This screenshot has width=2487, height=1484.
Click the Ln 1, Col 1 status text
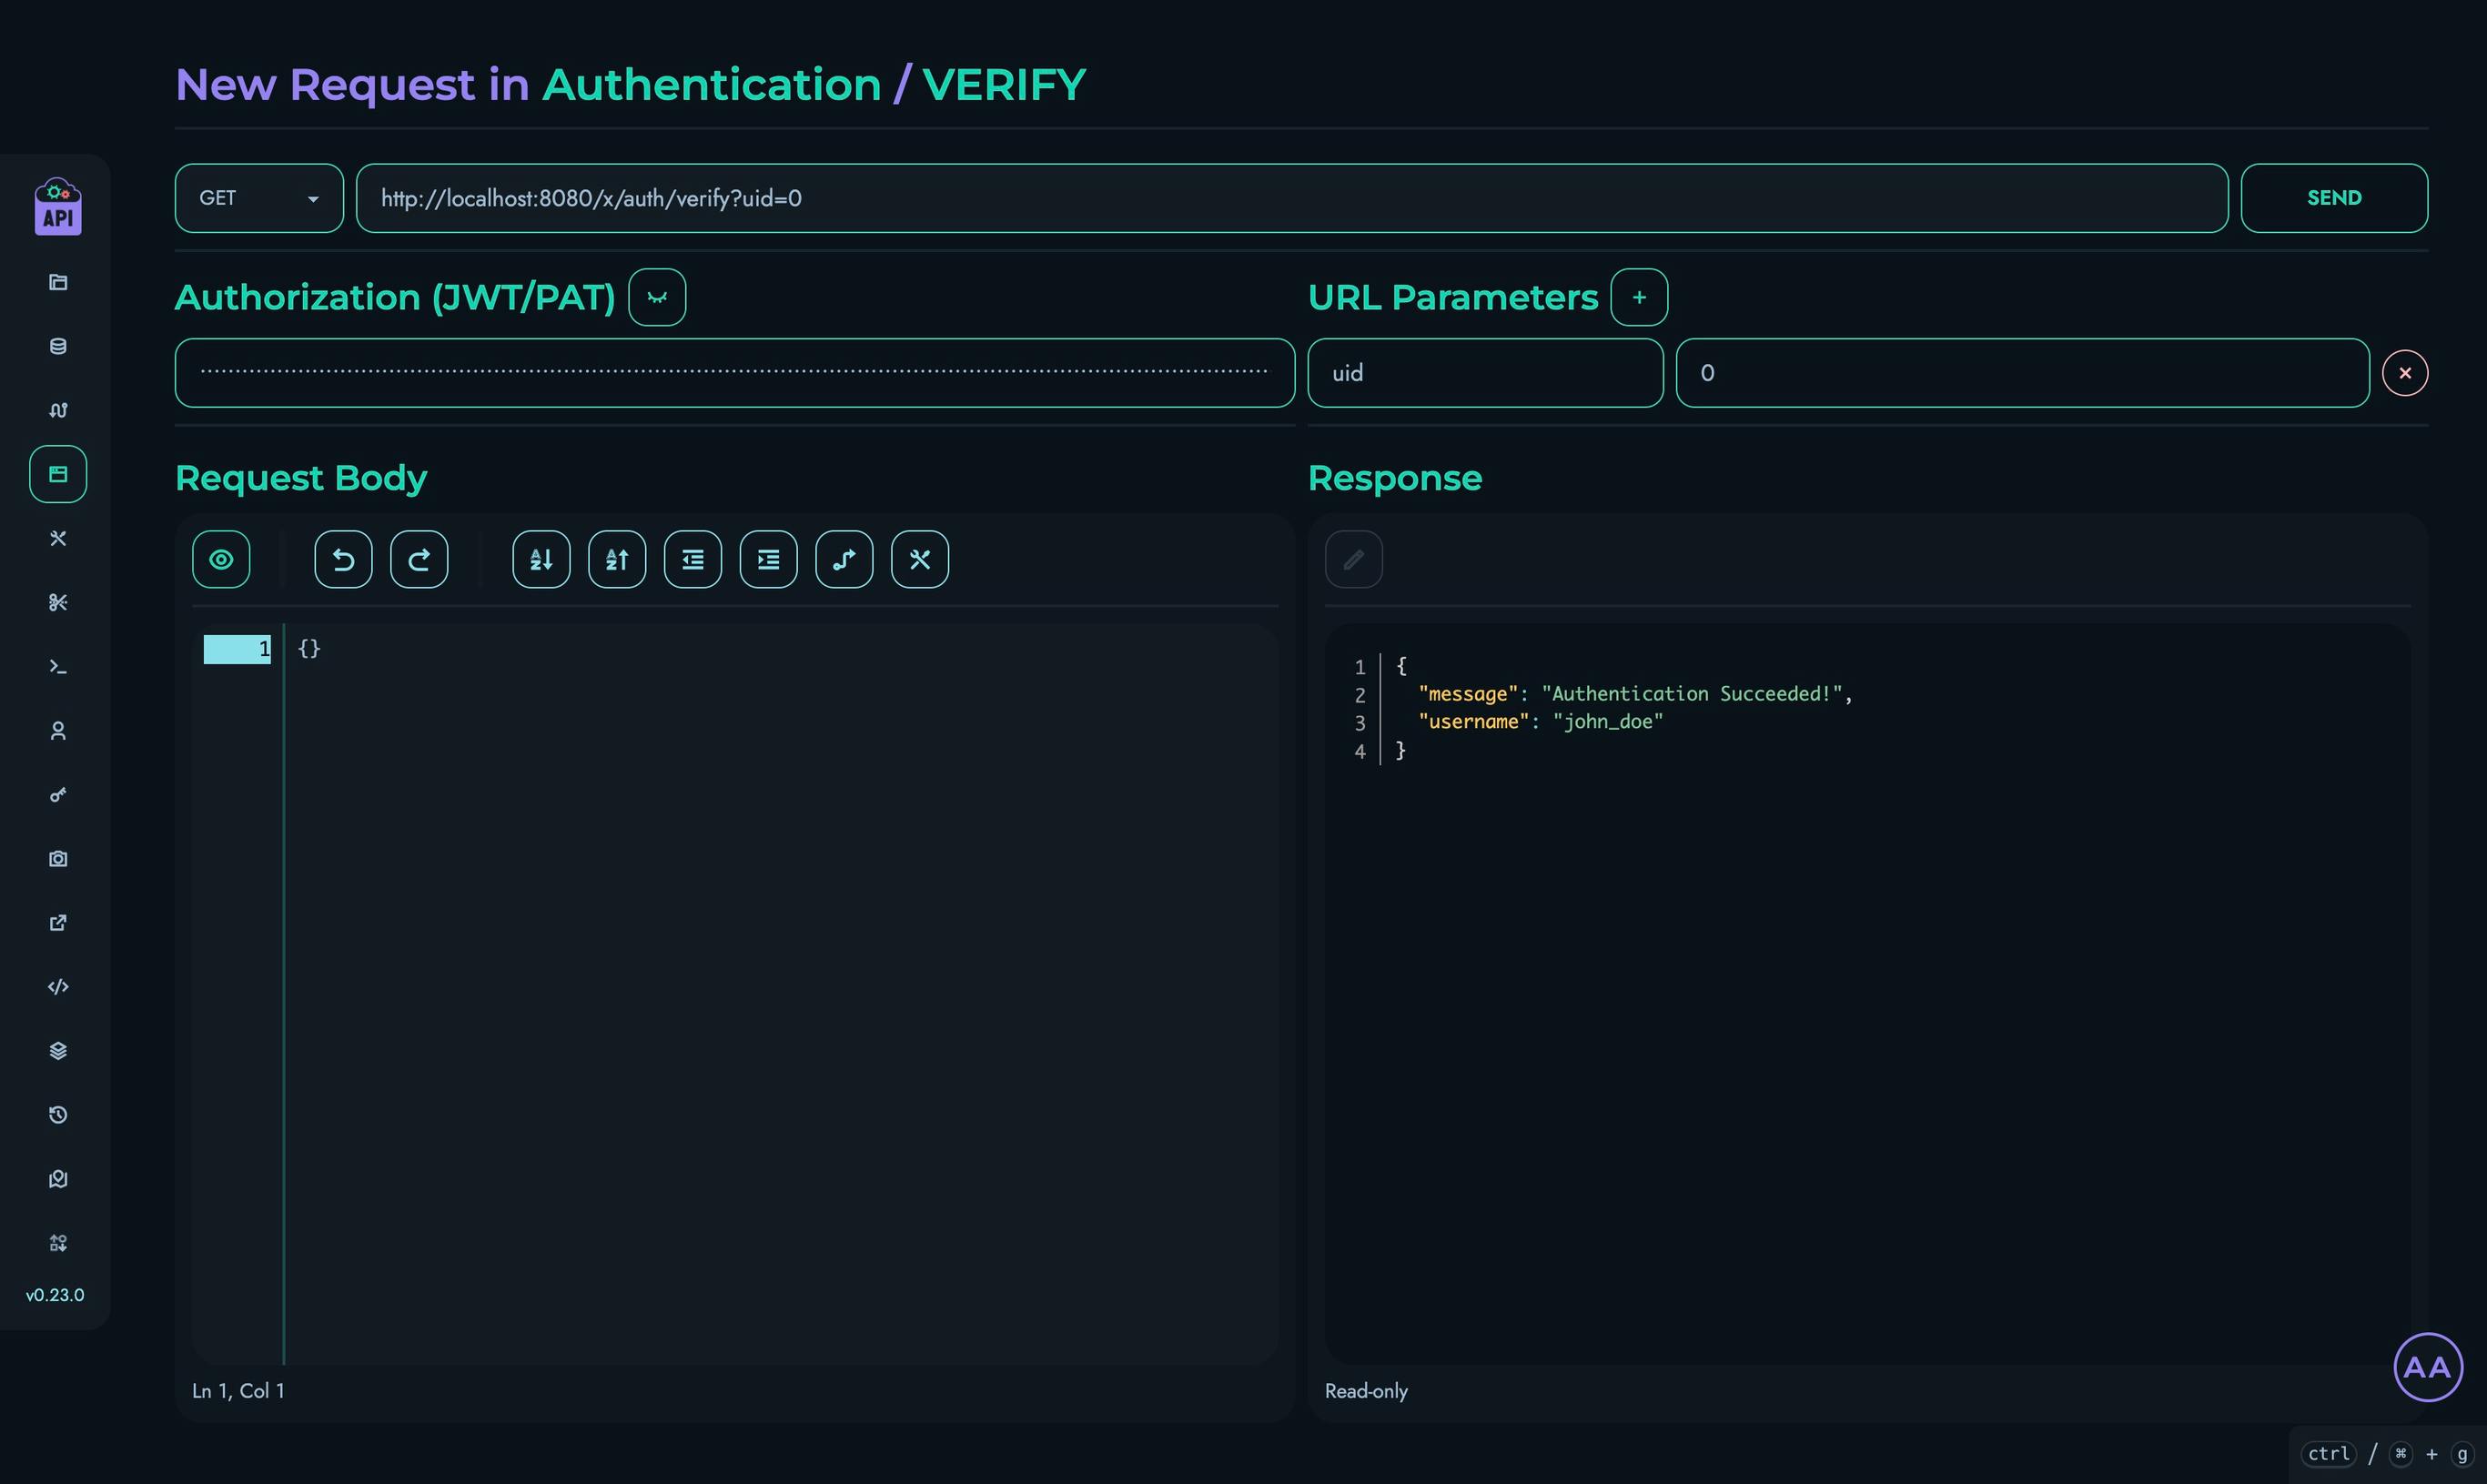(x=238, y=1391)
